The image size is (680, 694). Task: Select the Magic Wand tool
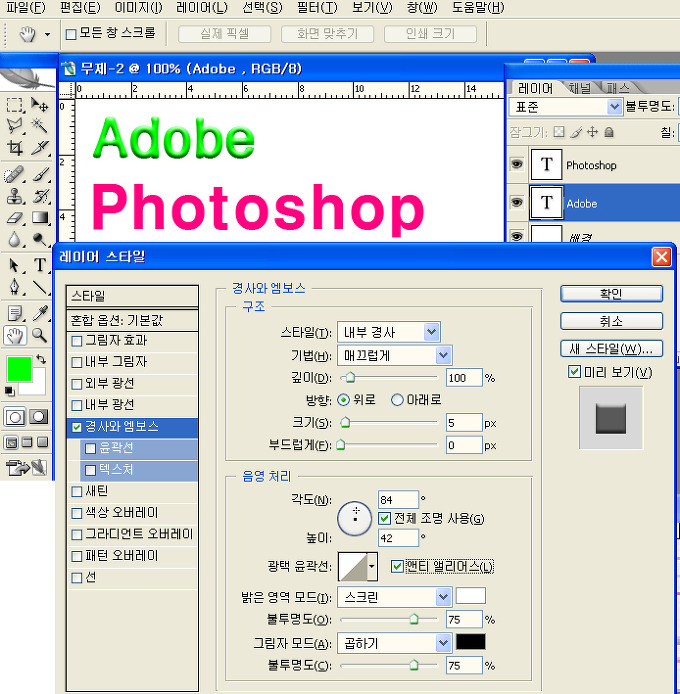coord(40,126)
